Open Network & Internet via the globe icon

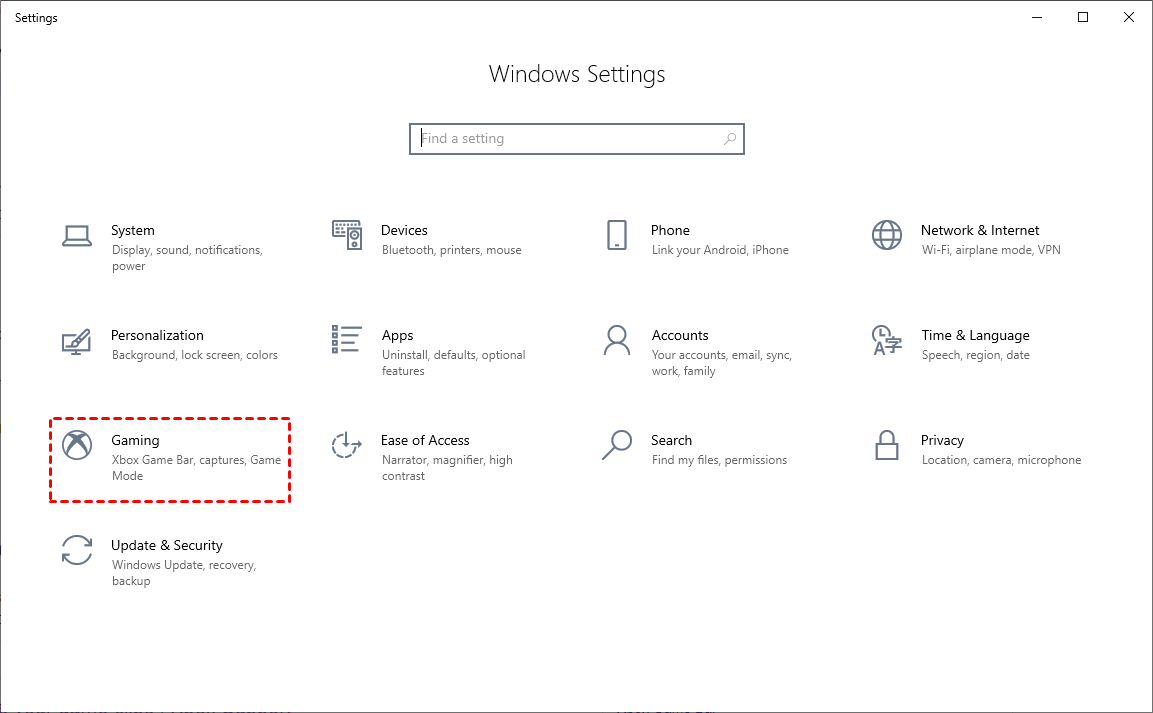point(886,236)
